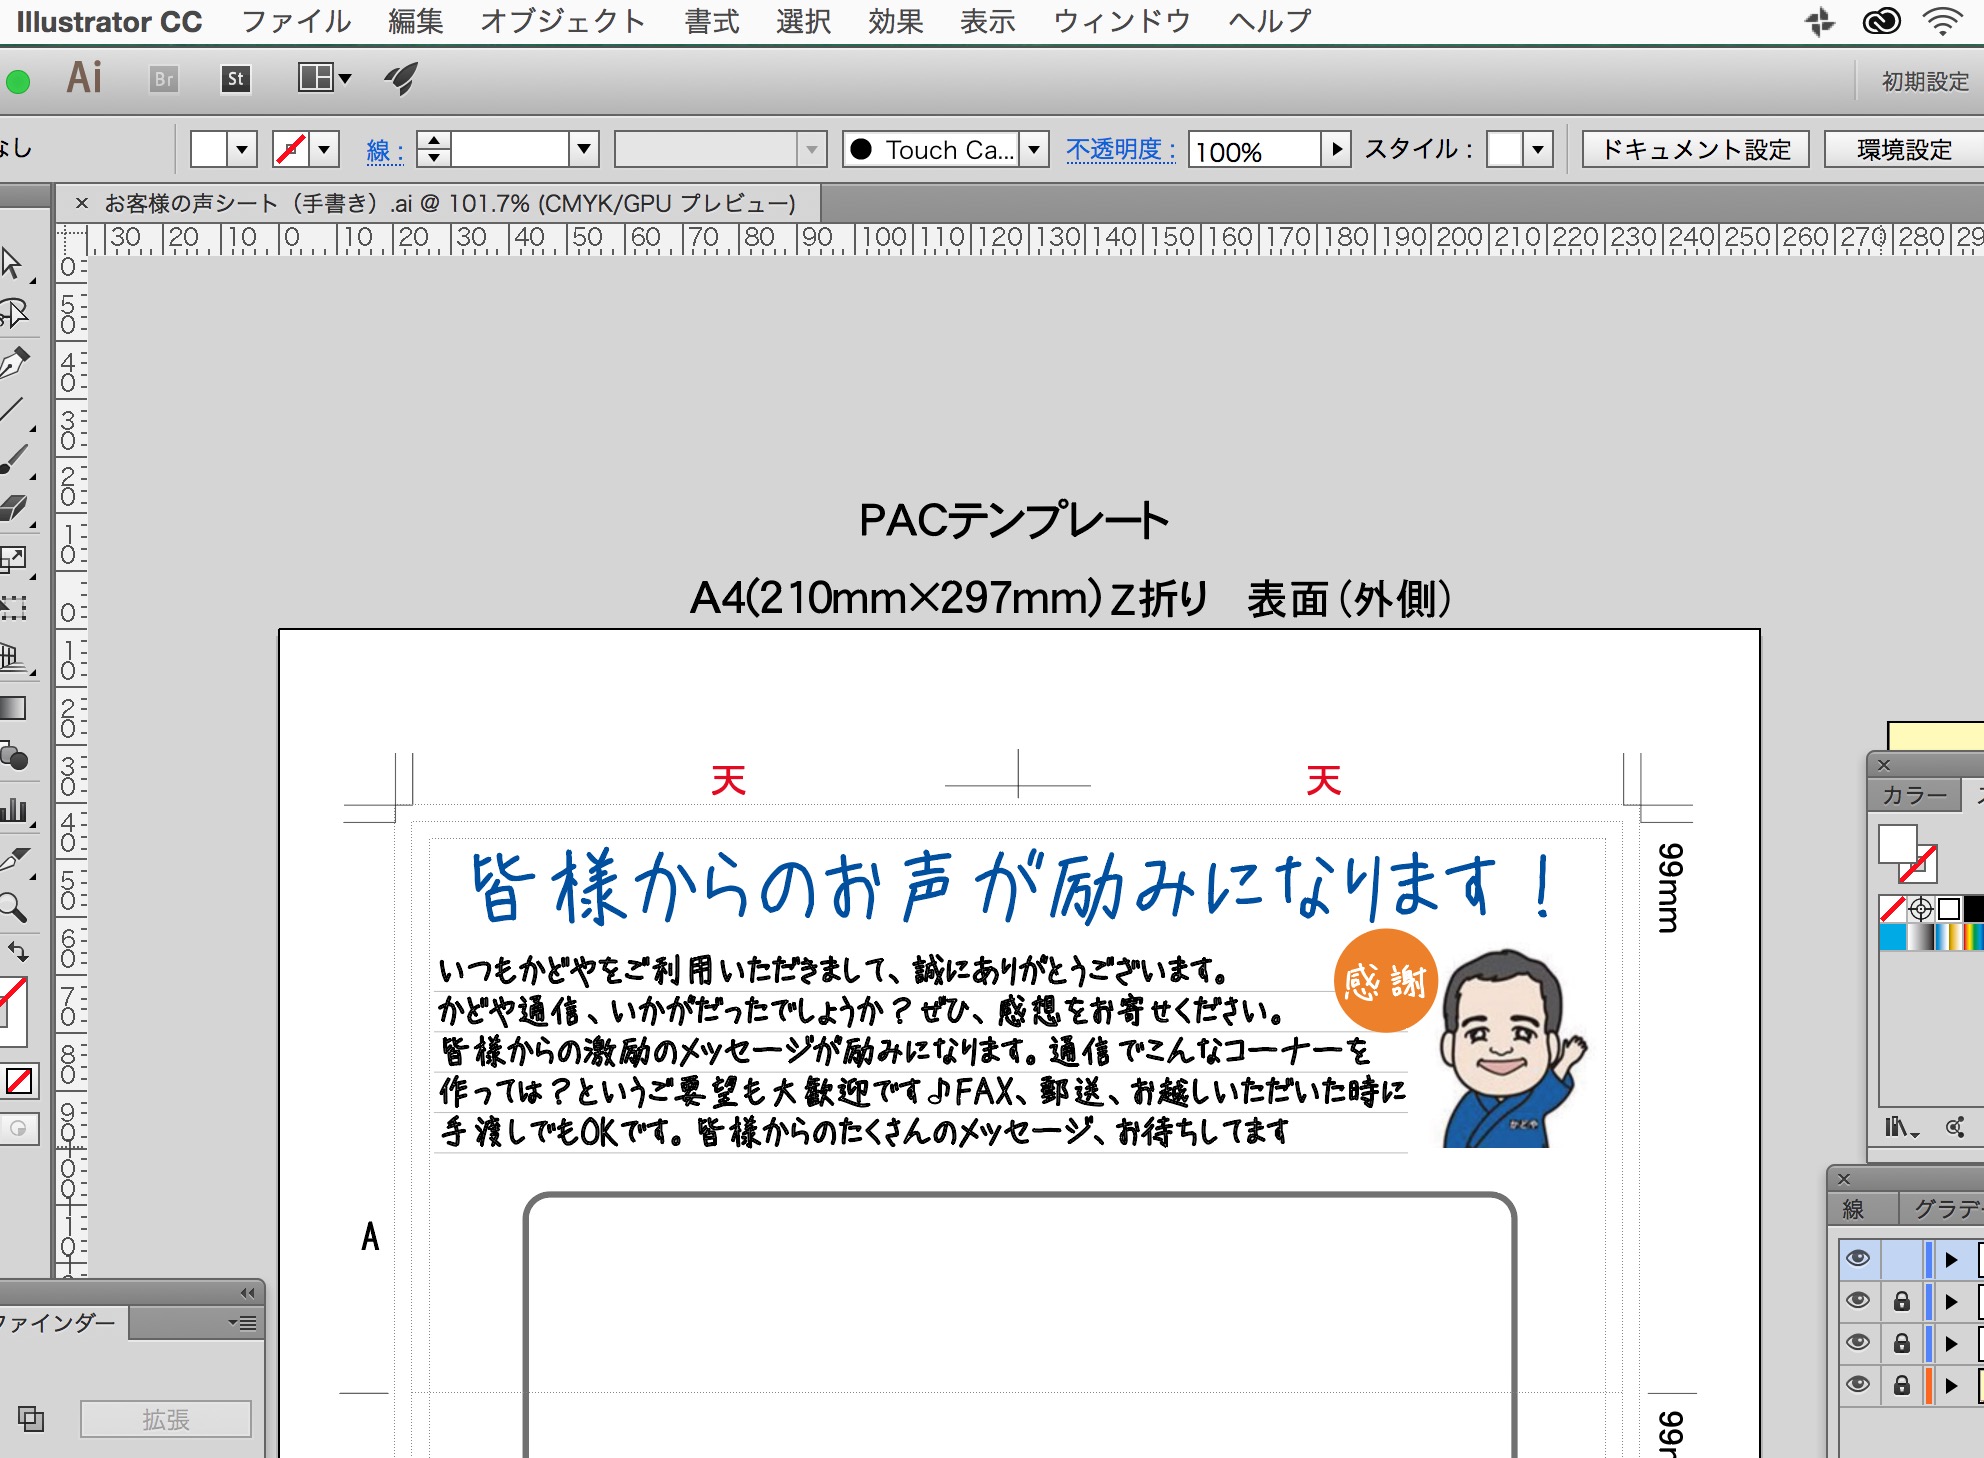Open the Touch Ca... brush dropdown

[1034, 149]
